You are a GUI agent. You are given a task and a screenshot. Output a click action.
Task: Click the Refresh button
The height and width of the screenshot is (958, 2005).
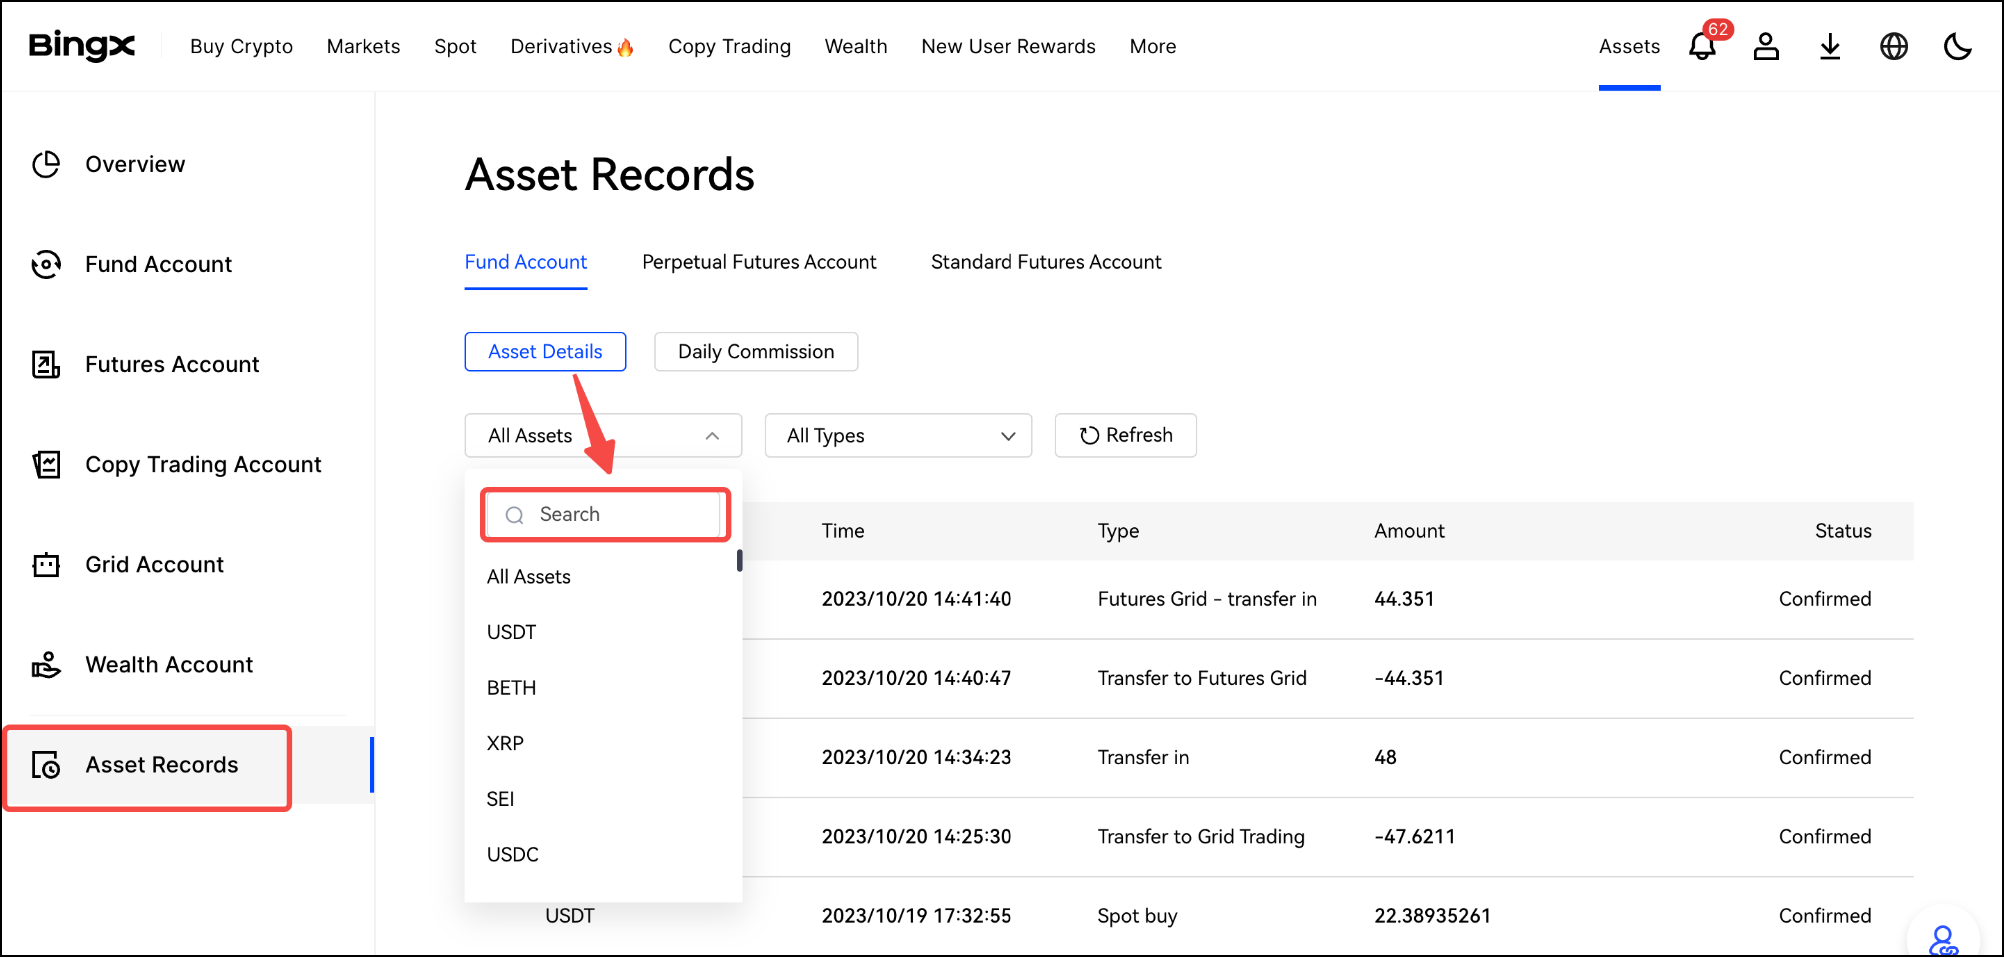1125,436
